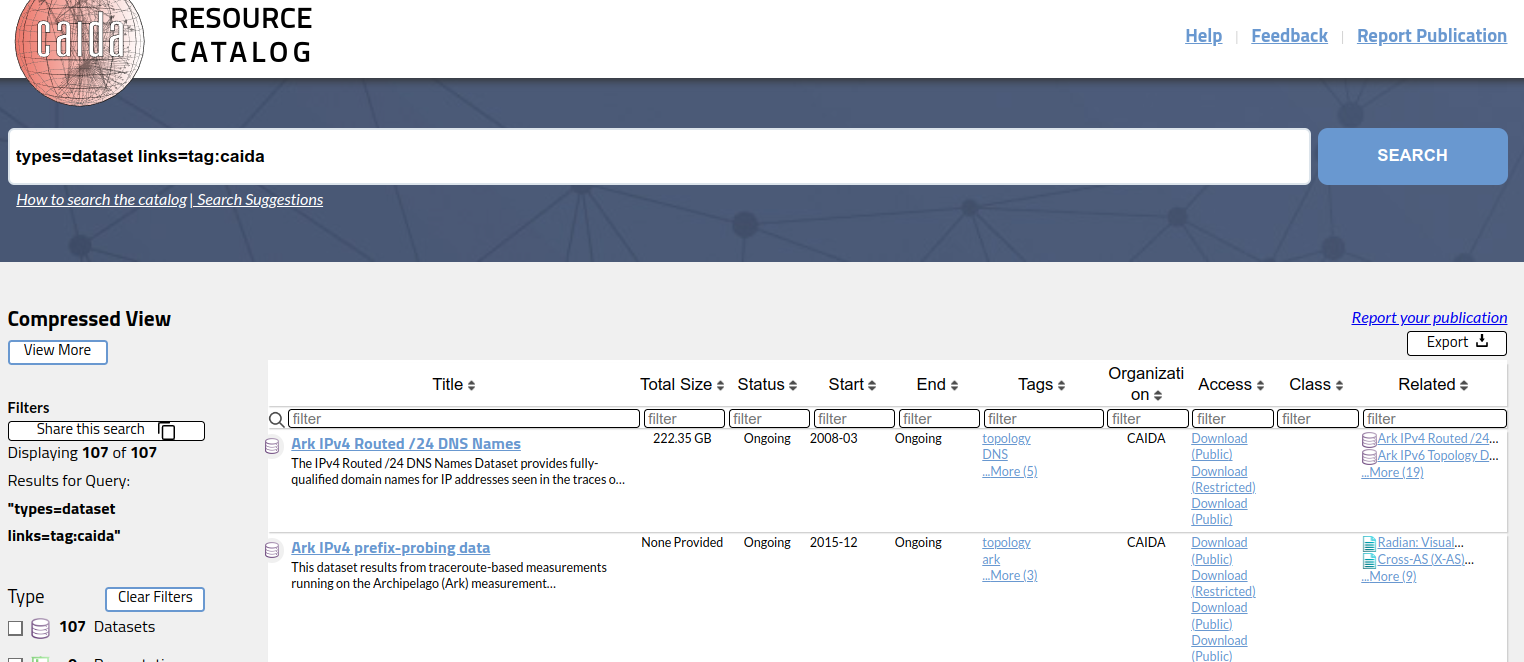This screenshot has width=1524, height=662.
Task: Select the 2015-12 start date cell
Action: click(x=834, y=543)
